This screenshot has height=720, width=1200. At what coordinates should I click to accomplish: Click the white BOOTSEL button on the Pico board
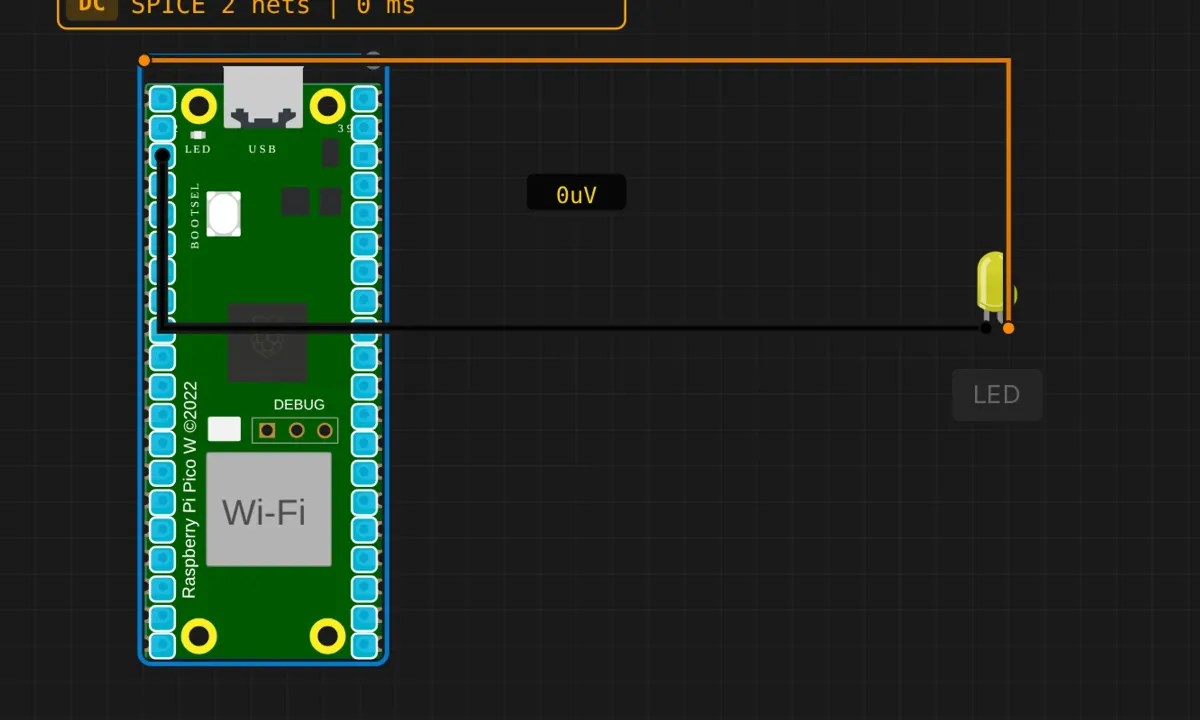click(x=224, y=213)
